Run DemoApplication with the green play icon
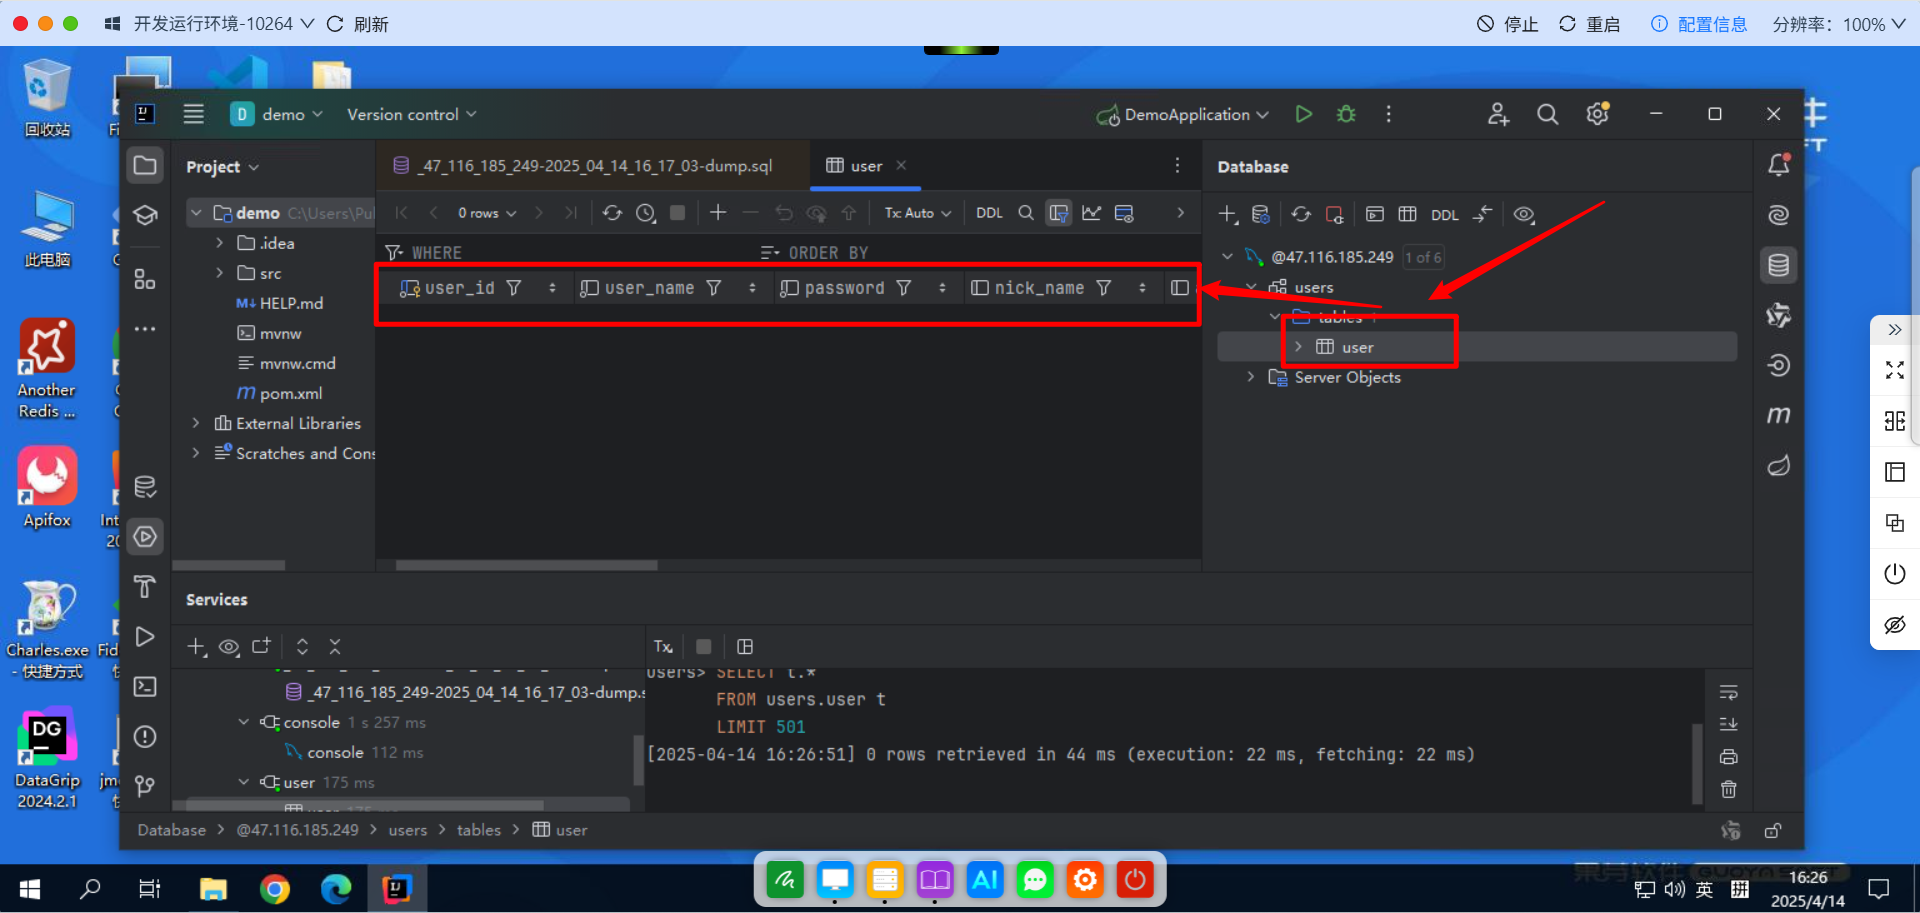1920x913 pixels. pos(1303,114)
